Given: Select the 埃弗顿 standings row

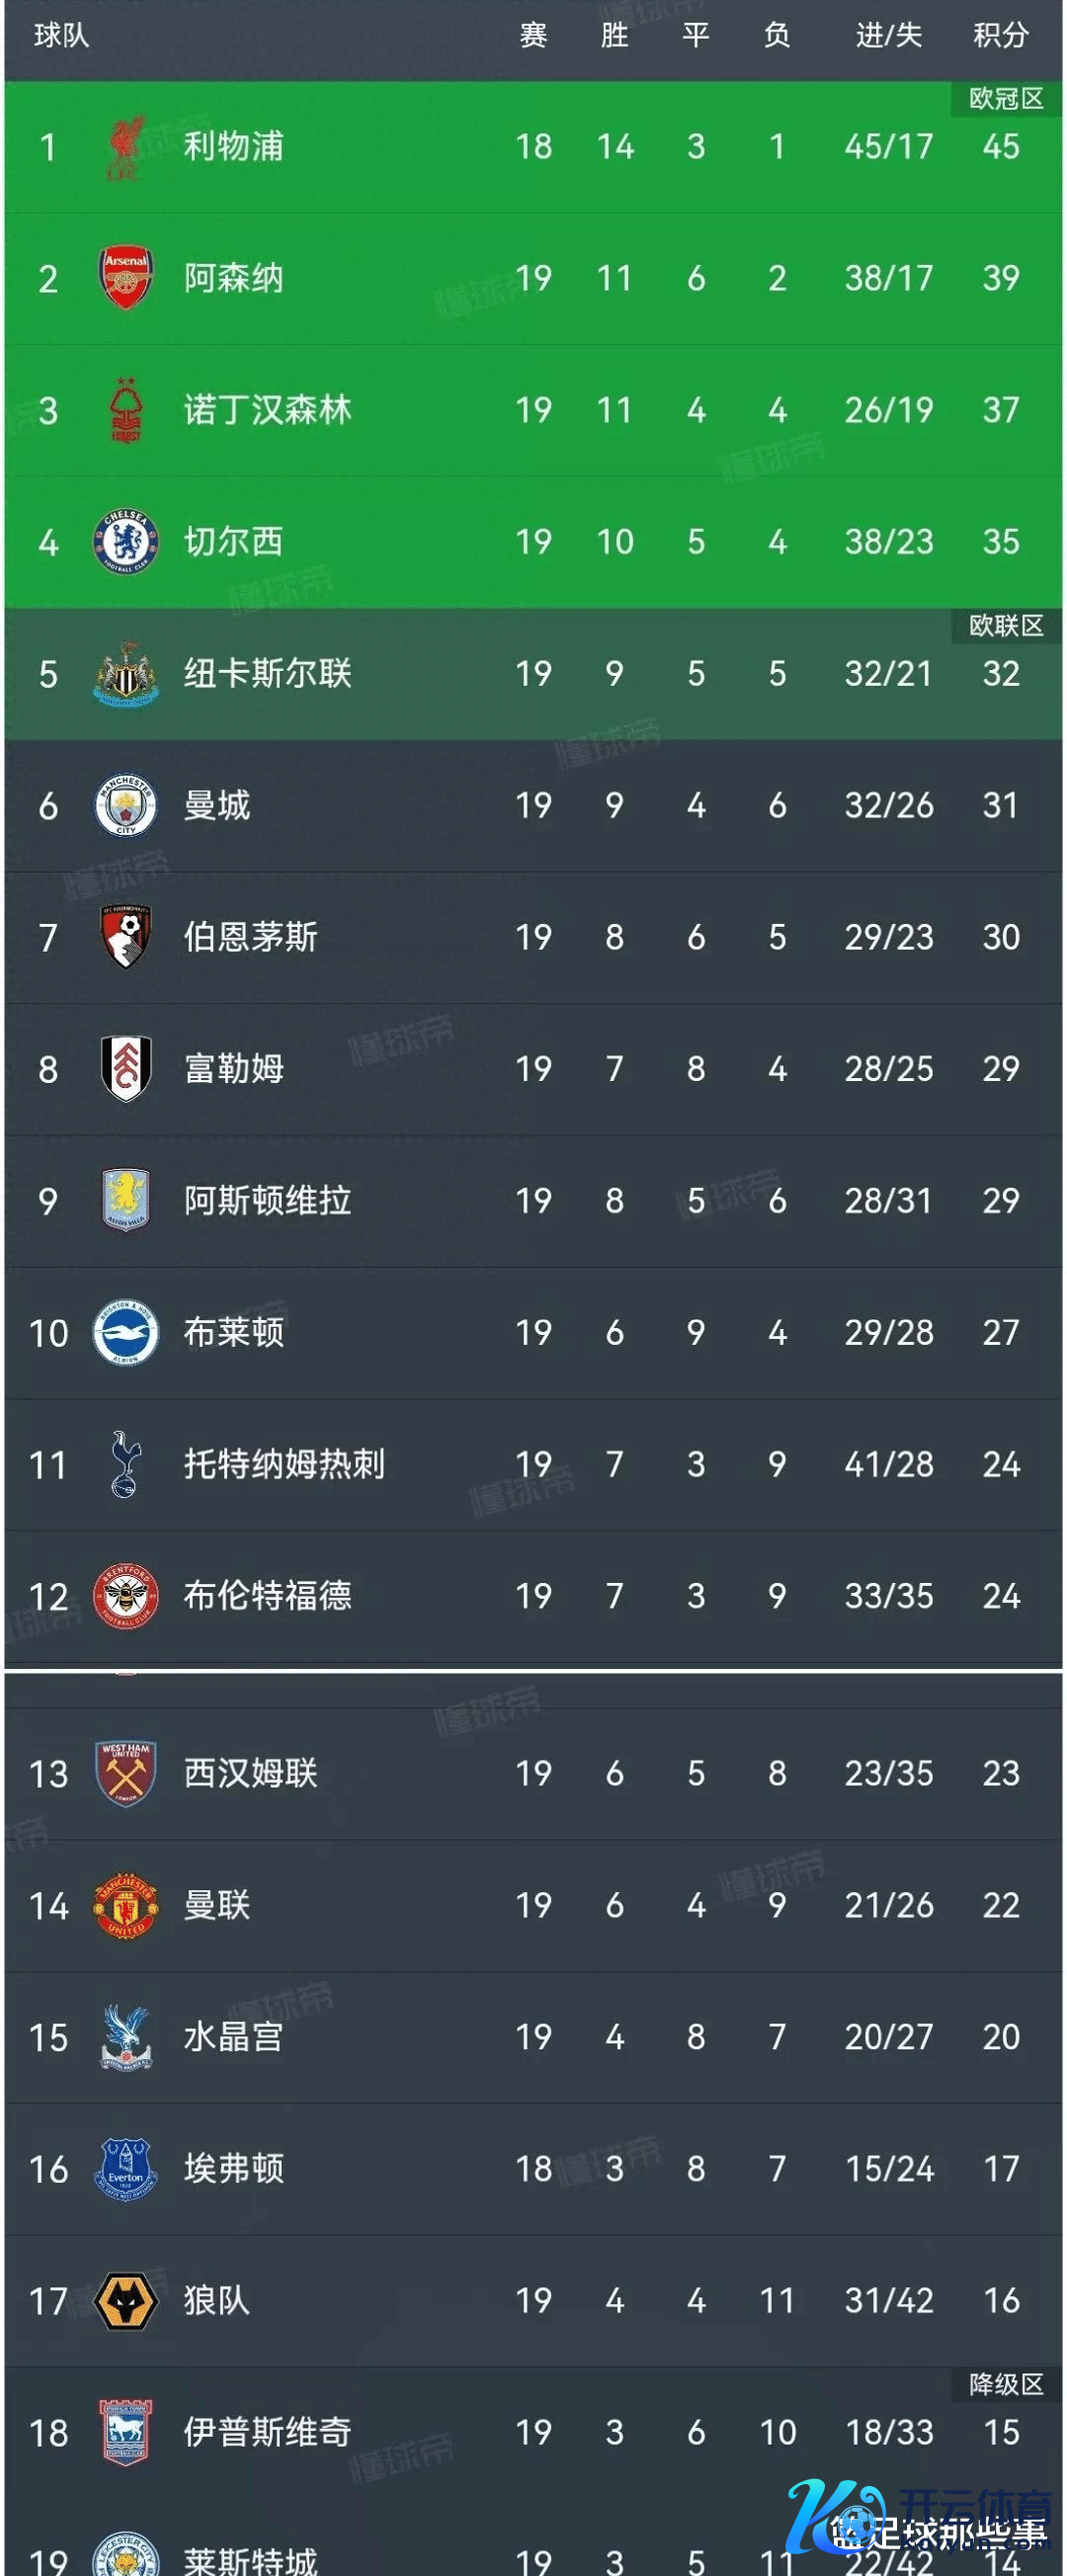Looking at the screenshot, I should (533, 2169).
